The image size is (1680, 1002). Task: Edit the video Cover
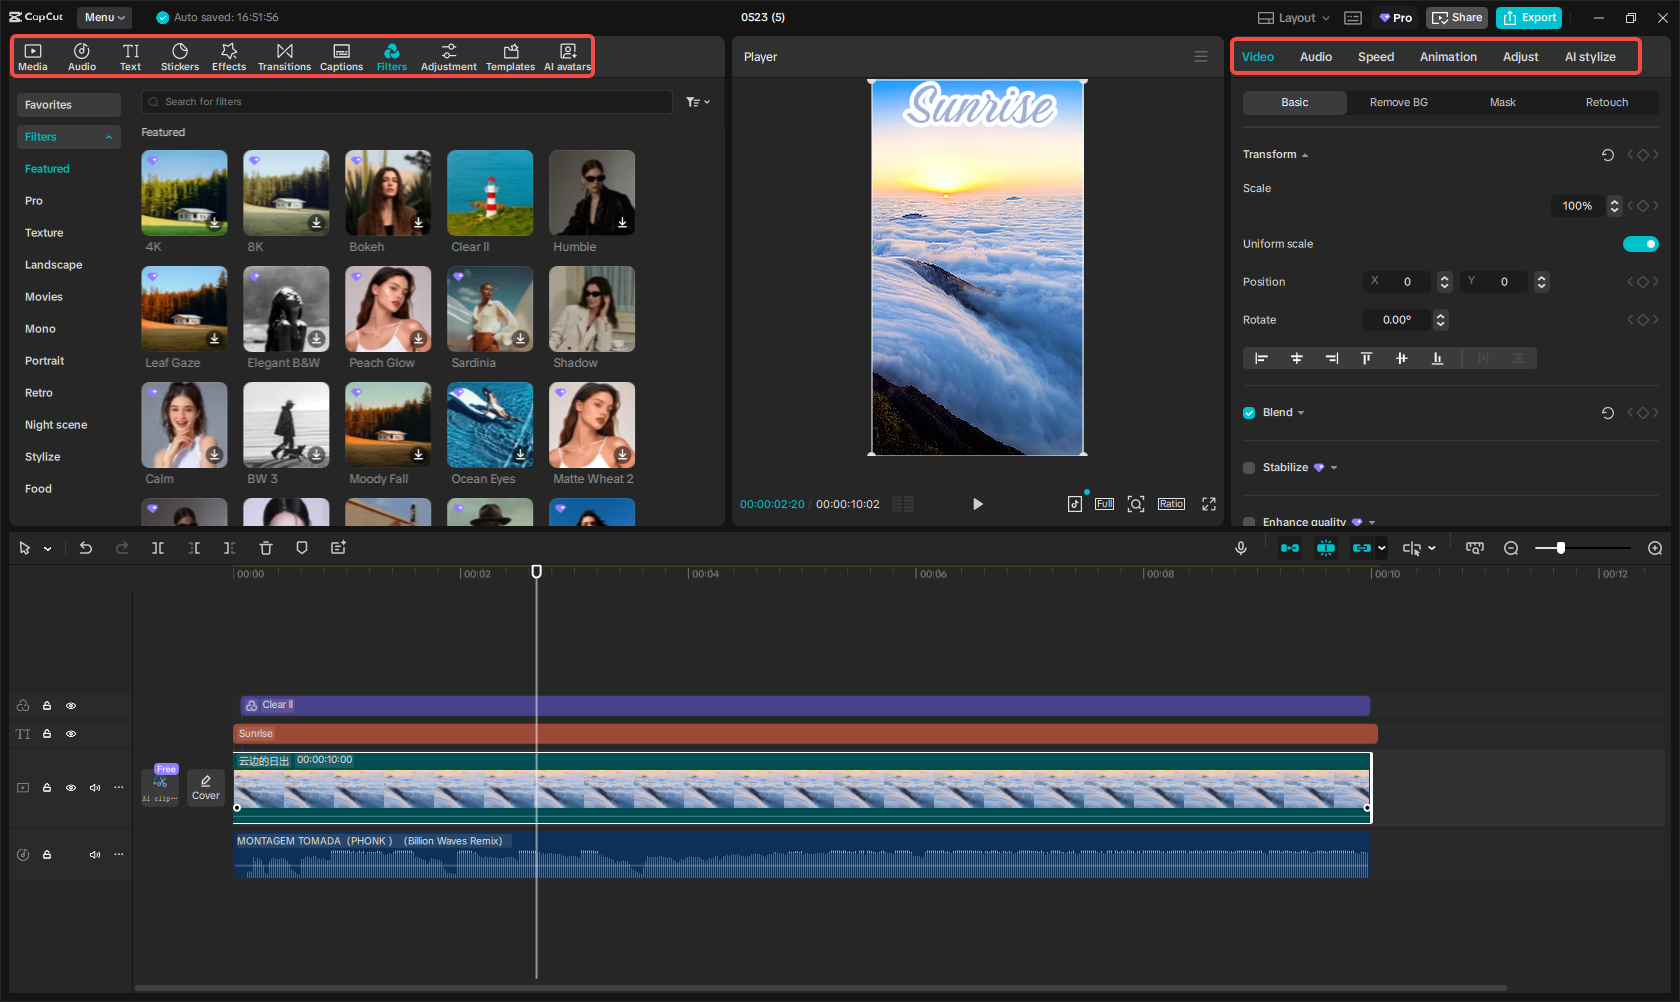pos(206,787)
